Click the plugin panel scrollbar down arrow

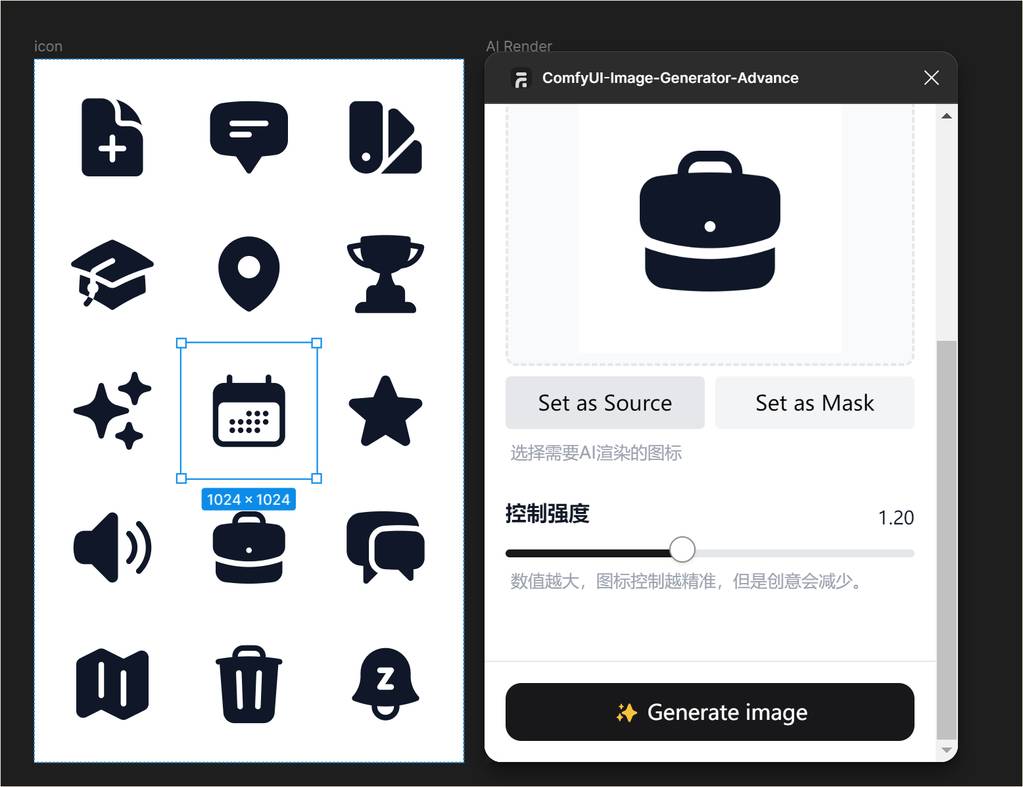pyautogui.click(x=946, y=750)
